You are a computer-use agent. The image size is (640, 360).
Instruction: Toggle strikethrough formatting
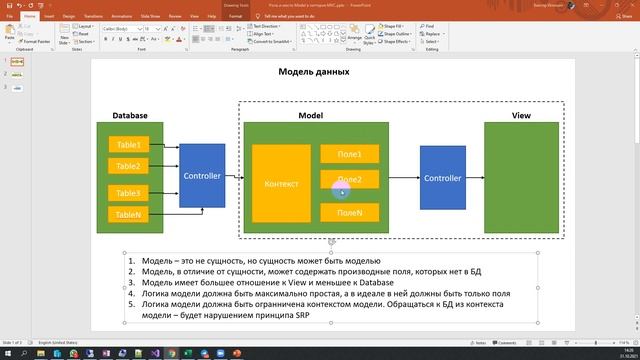[x=135, y=39]
